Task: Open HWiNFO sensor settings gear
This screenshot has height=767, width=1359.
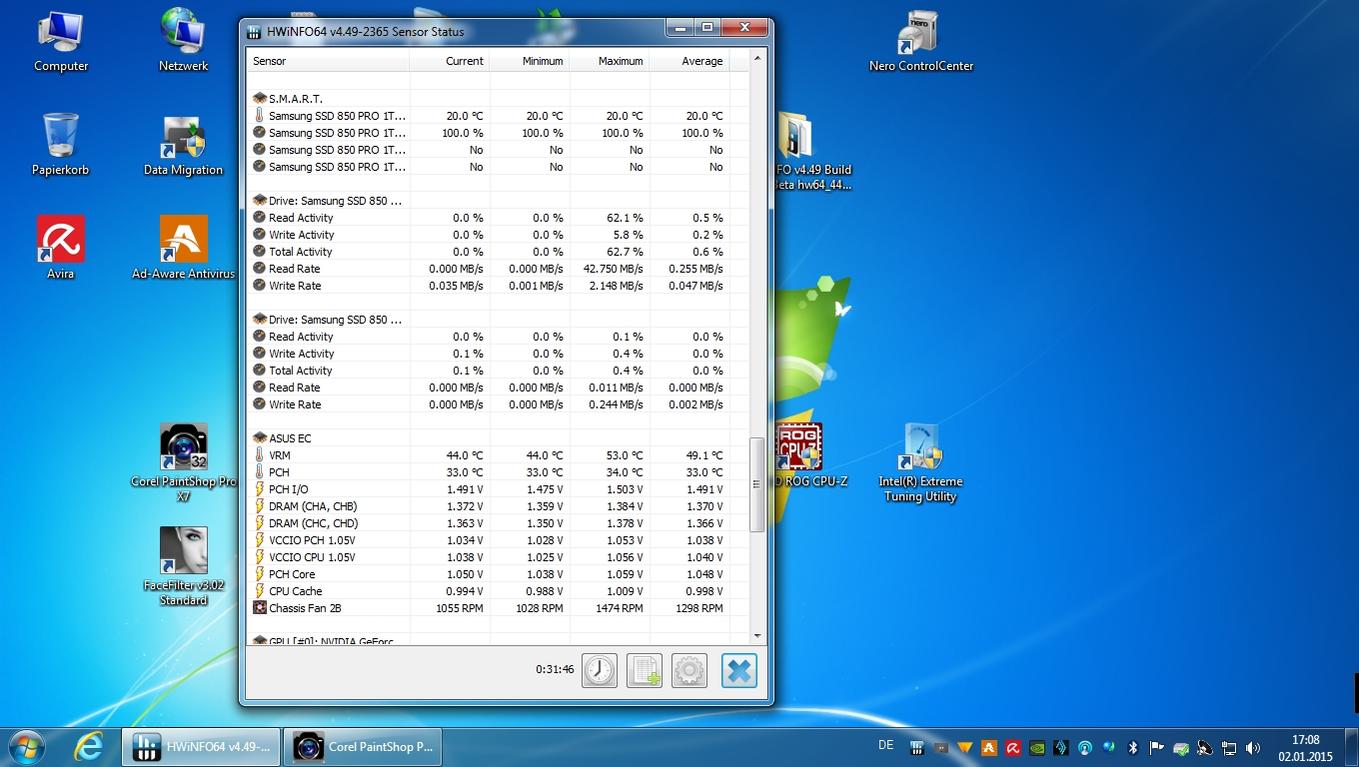Action: point(689,670)
